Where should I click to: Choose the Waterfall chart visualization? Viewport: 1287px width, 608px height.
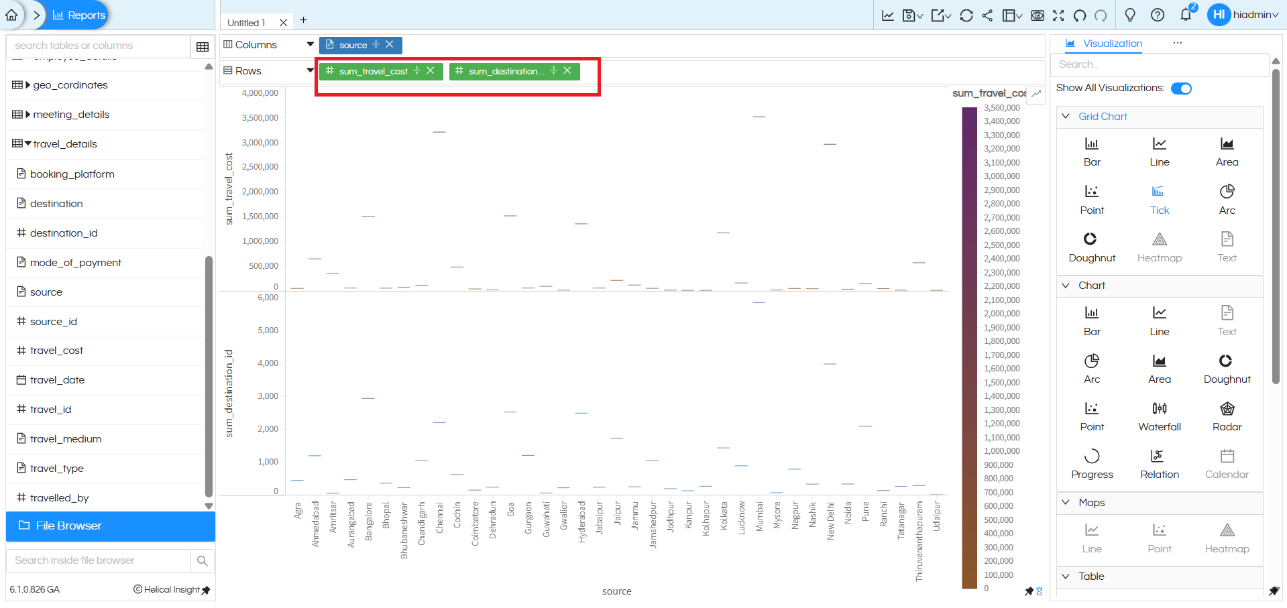click(x=1159, y=415)
